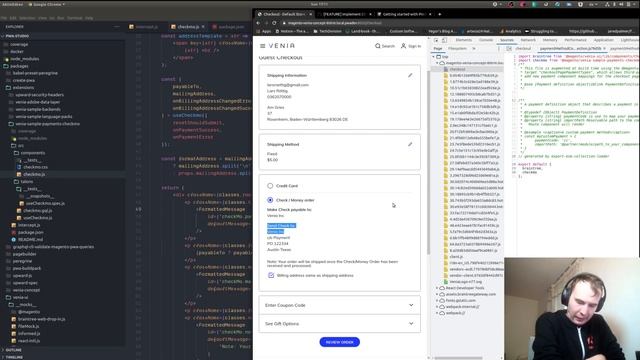Edit Shipping Method with pencil icon
This screenshot has width=640, height=360.
tap(410, 144)
